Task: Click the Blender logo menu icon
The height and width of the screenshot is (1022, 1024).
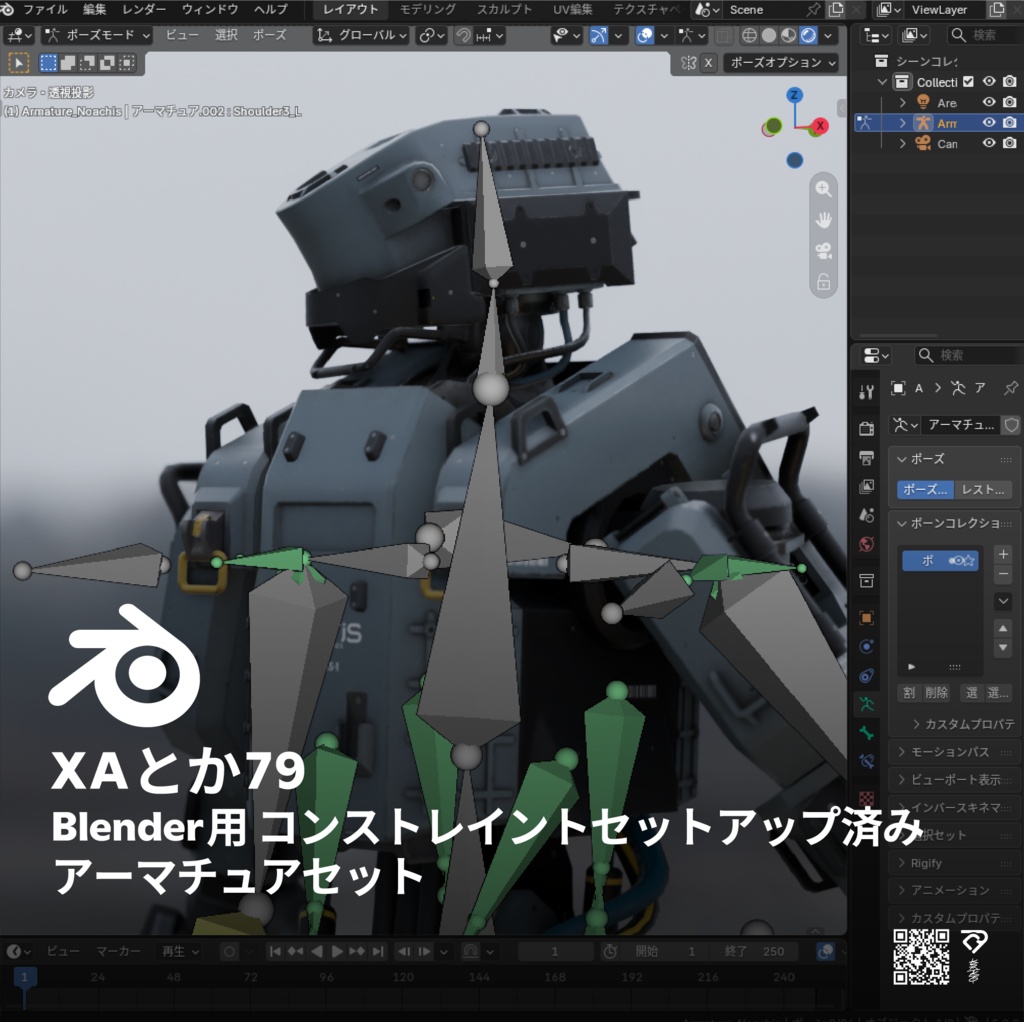Action: coord(7,9)
